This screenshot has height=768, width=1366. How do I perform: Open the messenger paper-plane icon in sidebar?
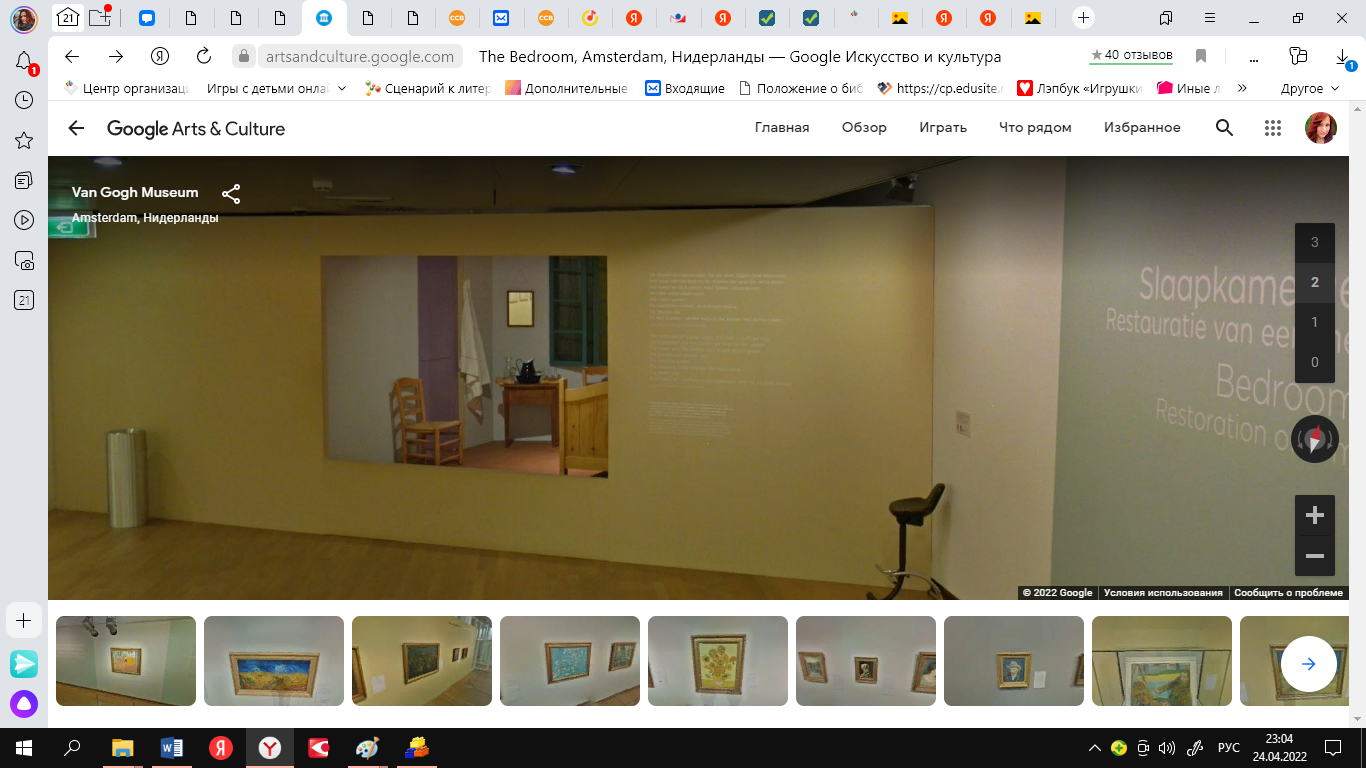click(x=24, y=663)
